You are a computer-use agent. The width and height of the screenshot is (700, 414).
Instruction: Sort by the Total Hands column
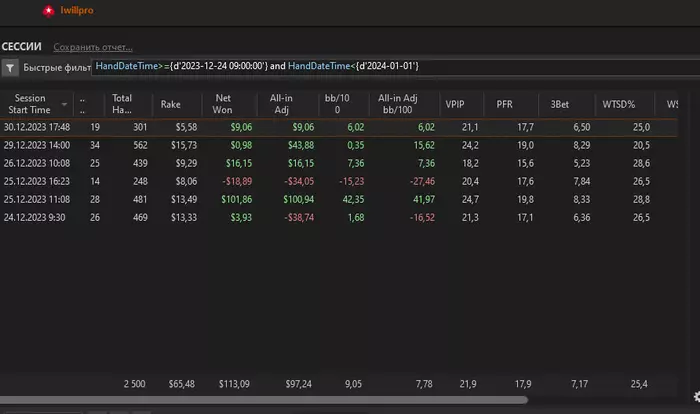tap(122, 104)
